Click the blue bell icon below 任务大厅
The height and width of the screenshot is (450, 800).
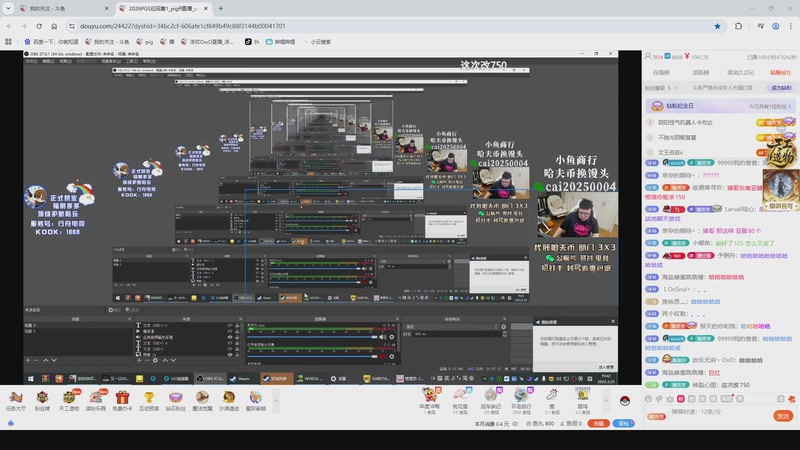[11, 423]
